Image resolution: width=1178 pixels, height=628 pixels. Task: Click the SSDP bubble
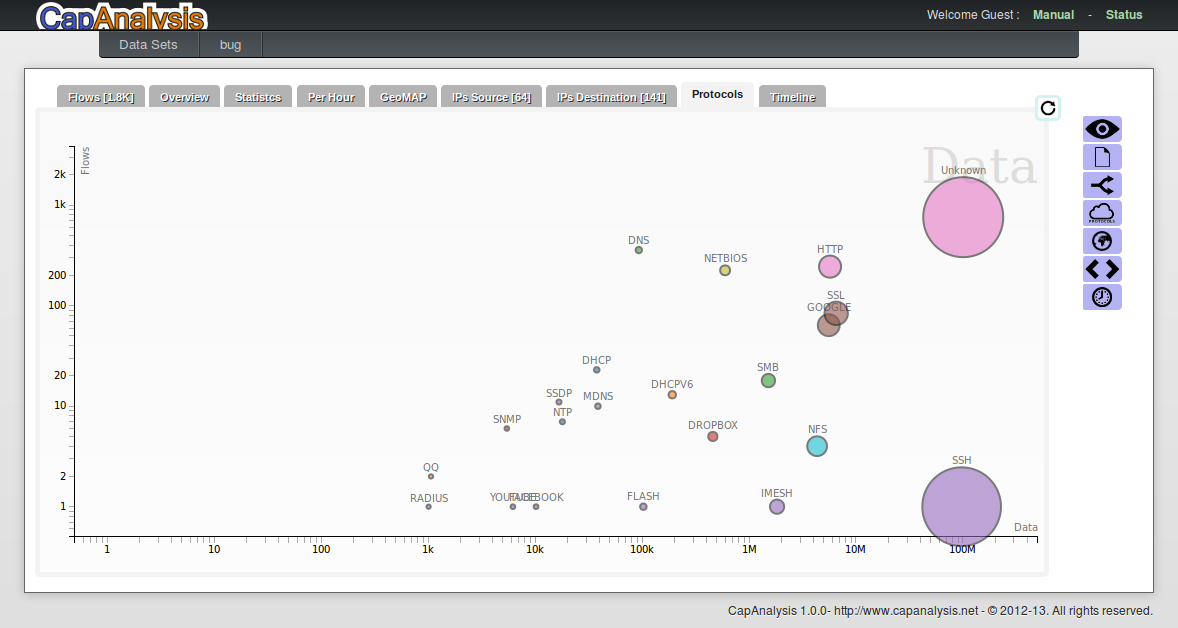pyautogui.click(x=559, y=403)
